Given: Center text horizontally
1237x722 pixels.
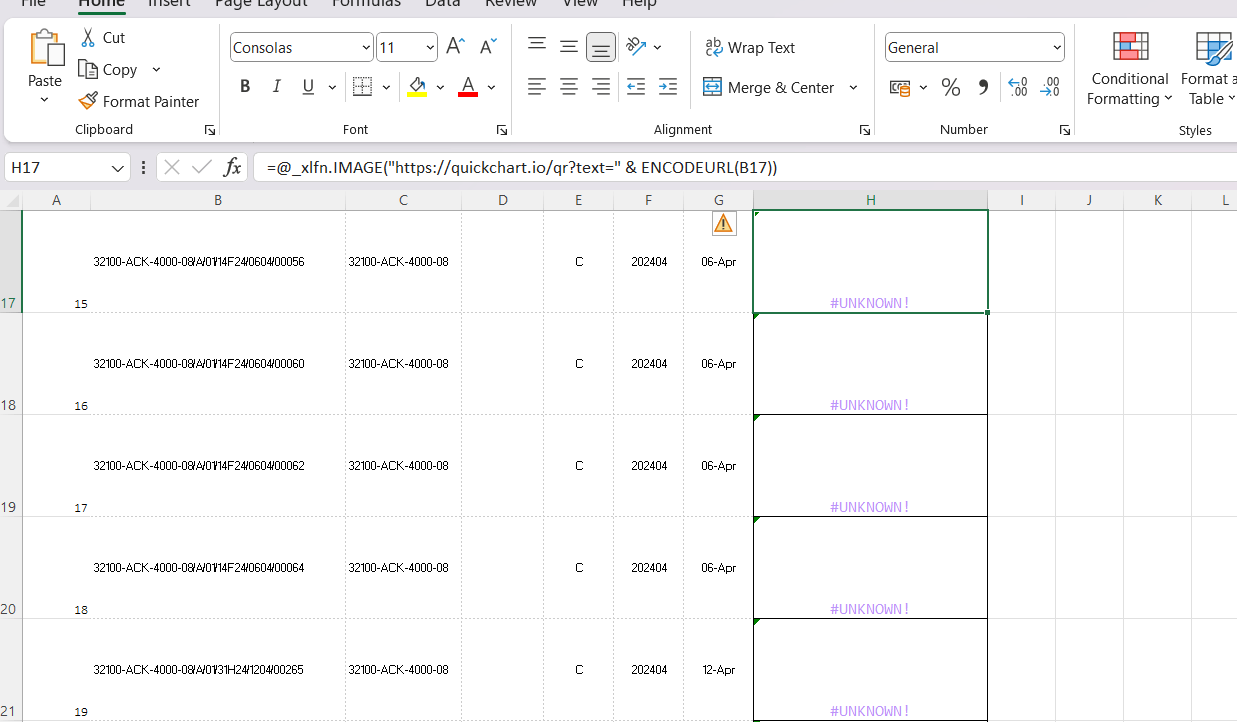Looking at the screenshot, I should (569, 87).
